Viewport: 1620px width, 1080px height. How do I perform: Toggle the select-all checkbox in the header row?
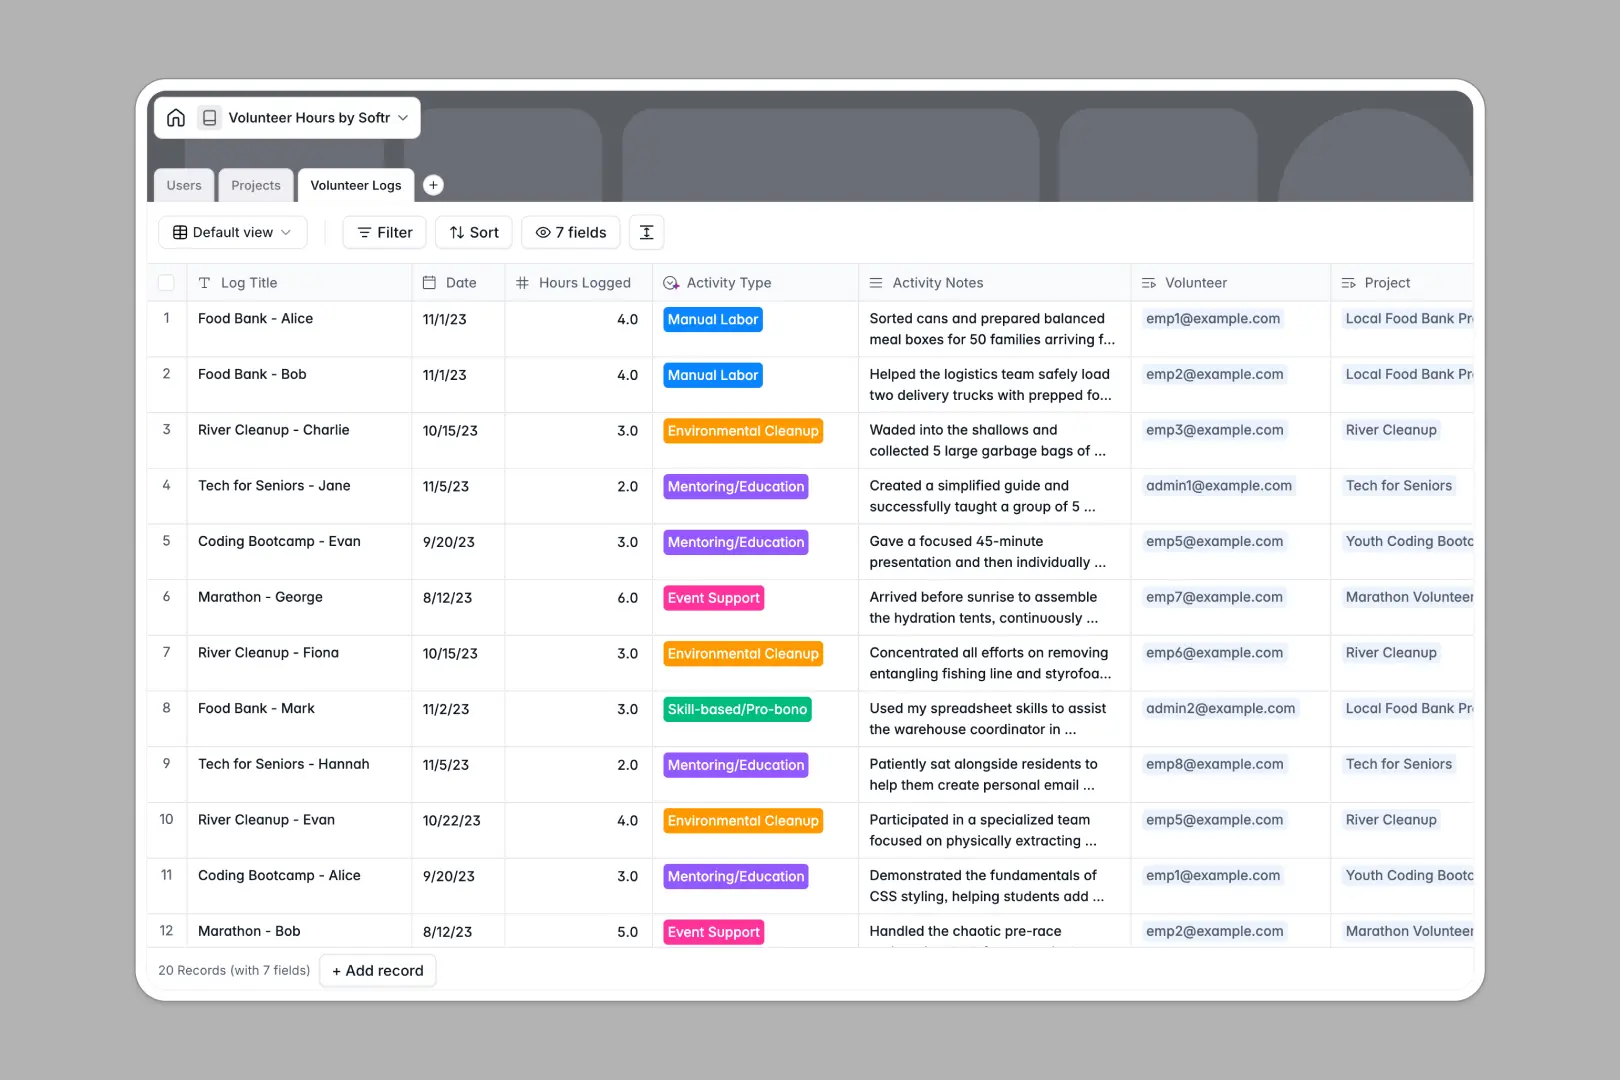[x=166, y=282]
